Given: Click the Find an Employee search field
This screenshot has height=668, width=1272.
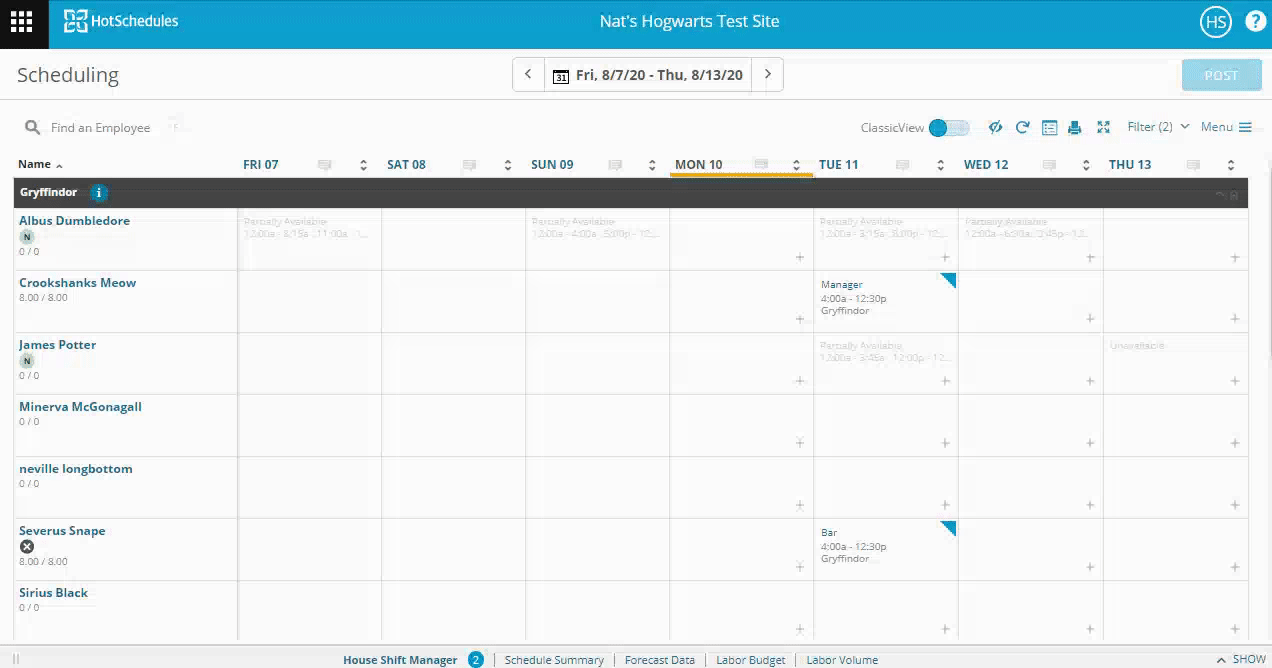Looking at the screenshot, I should 100,128.
